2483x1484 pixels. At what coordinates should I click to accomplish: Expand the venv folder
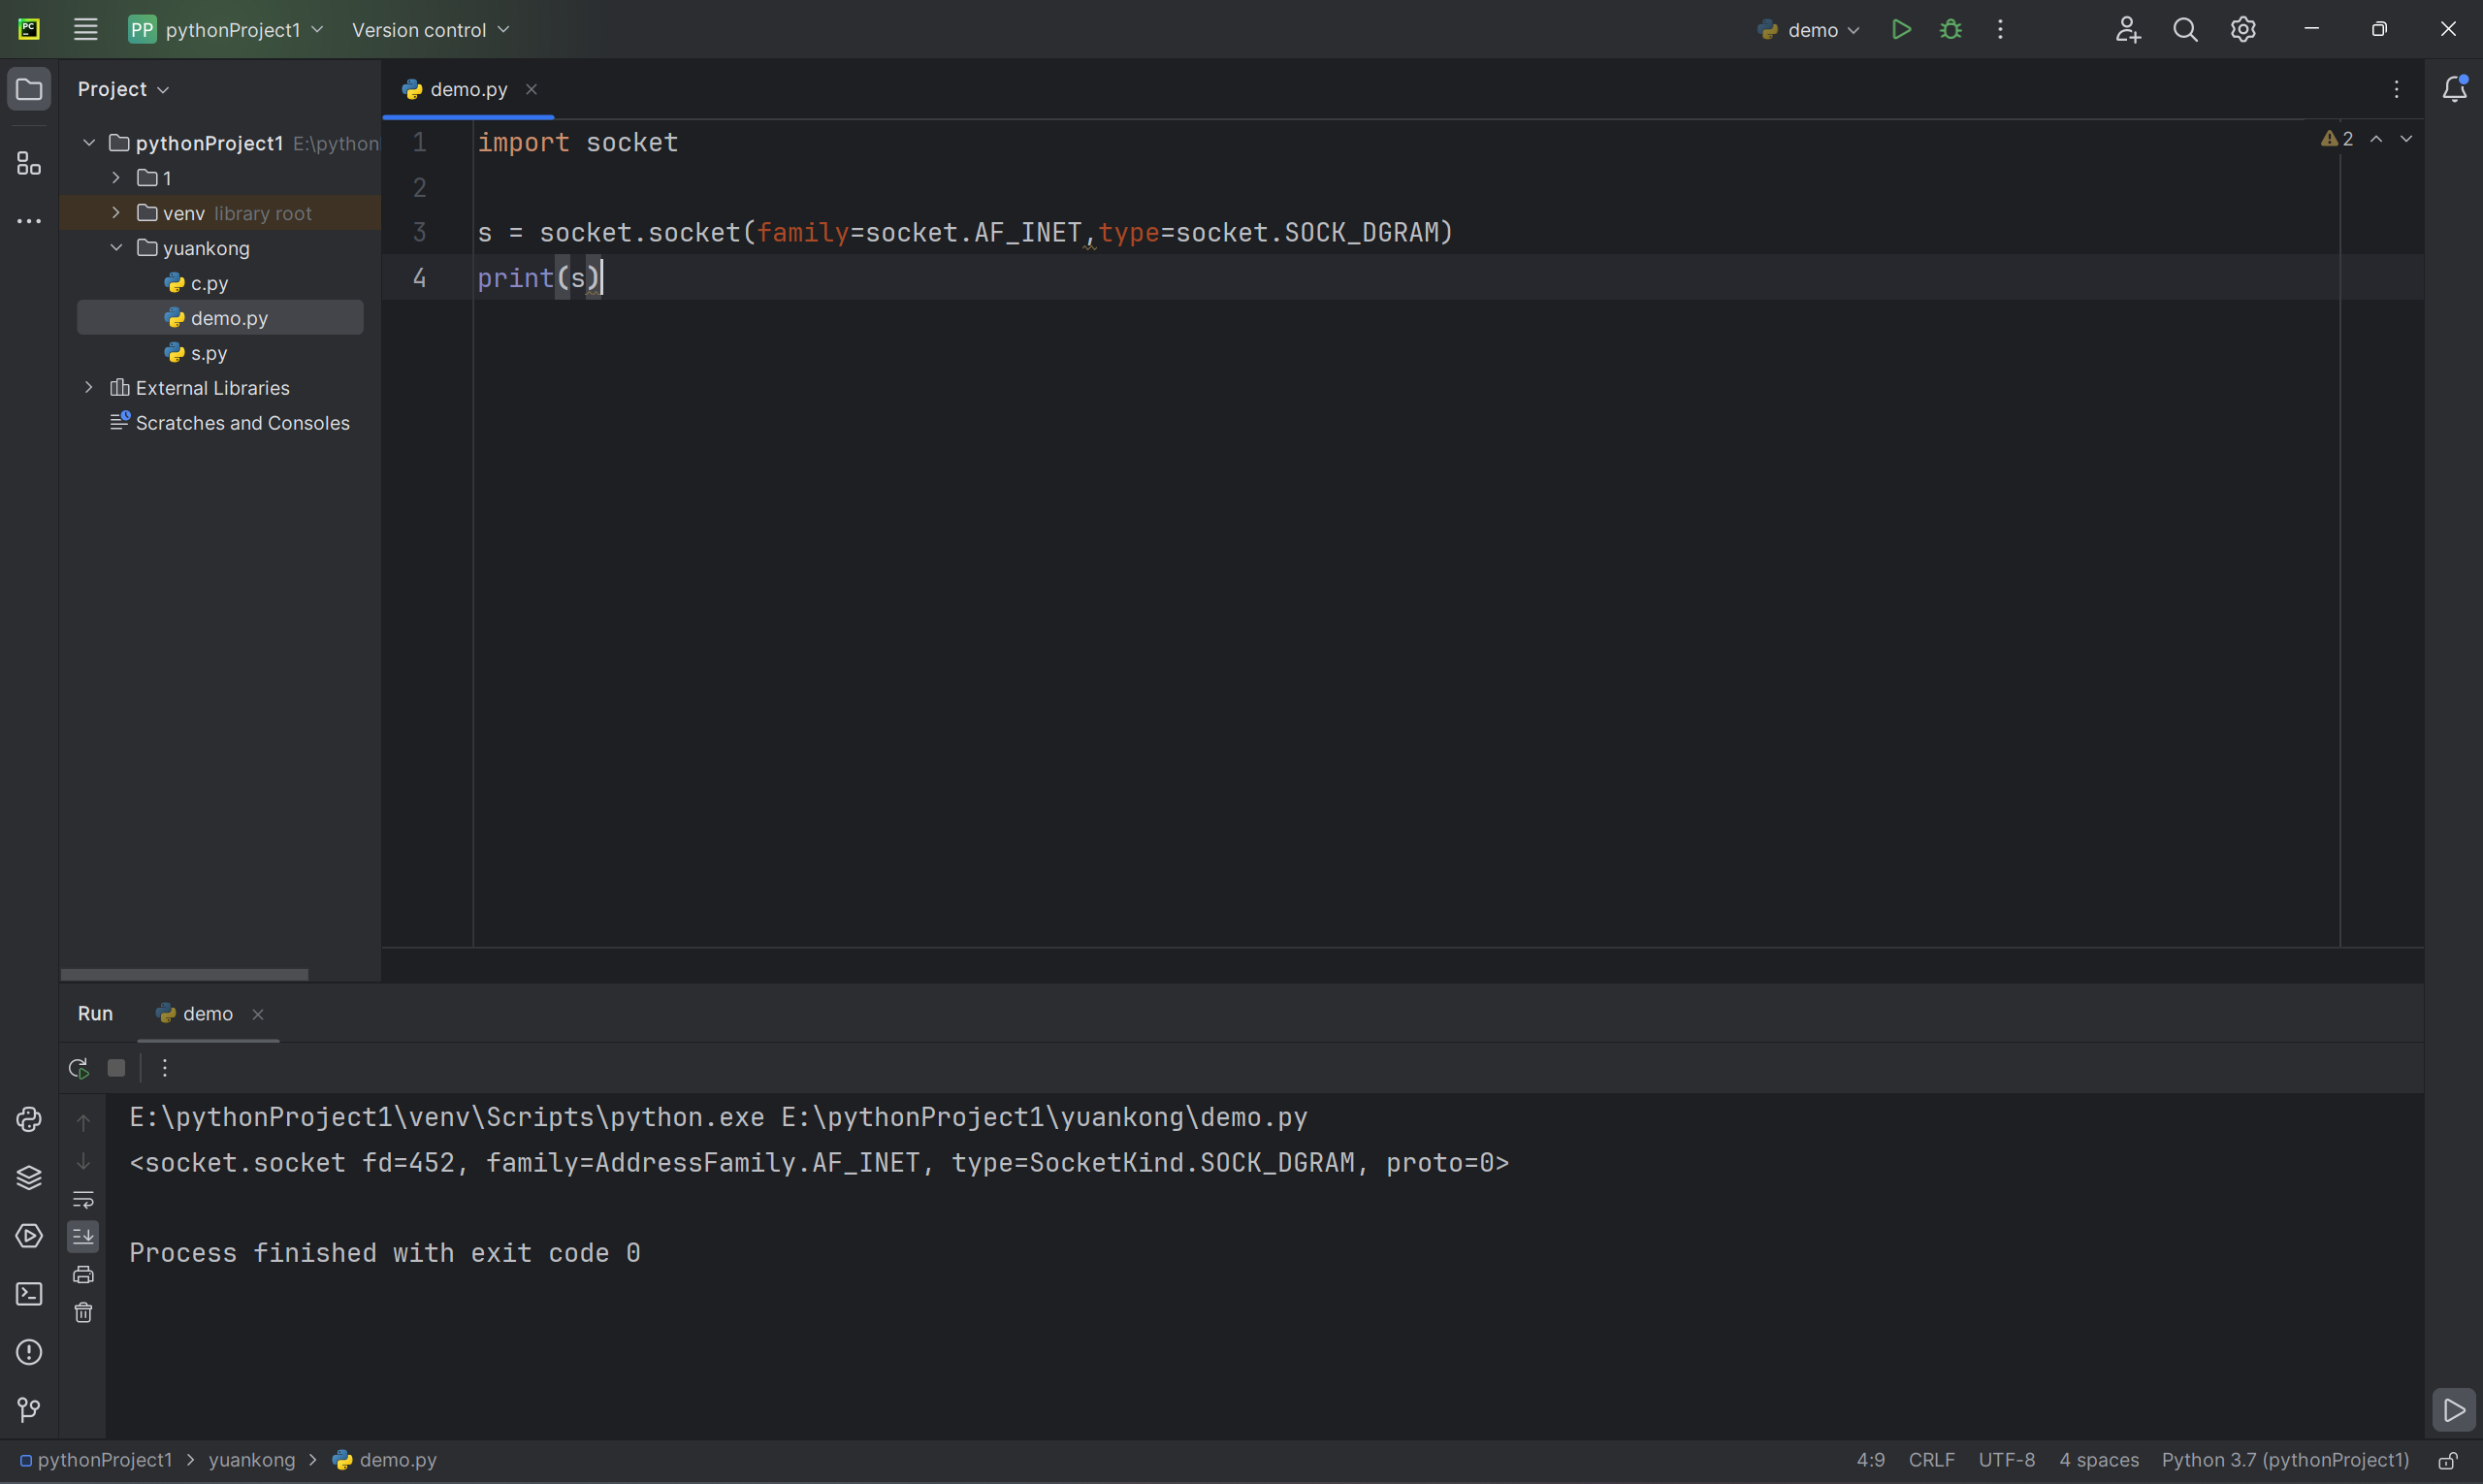point(116,212)
